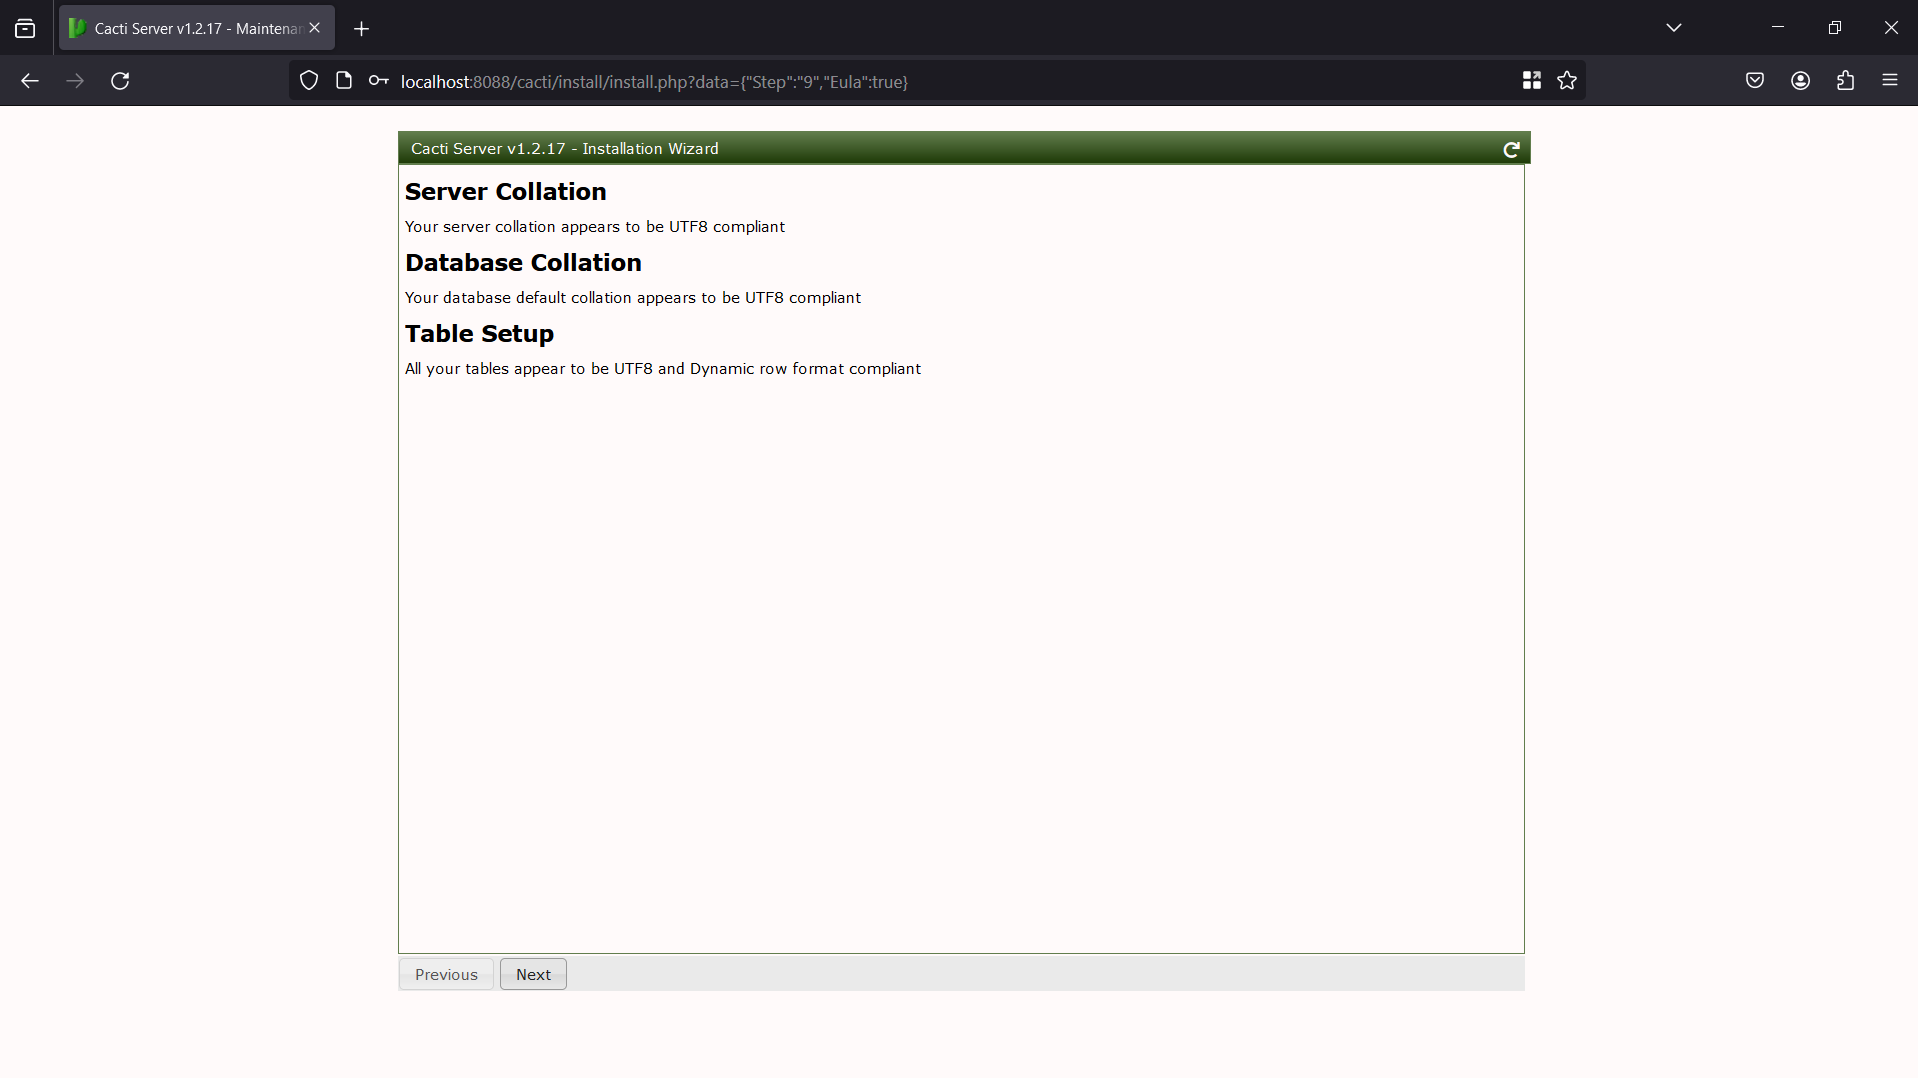Screen dimensions: 1918x1078
Task: Open the site information page icon
Action: point(344,81)
